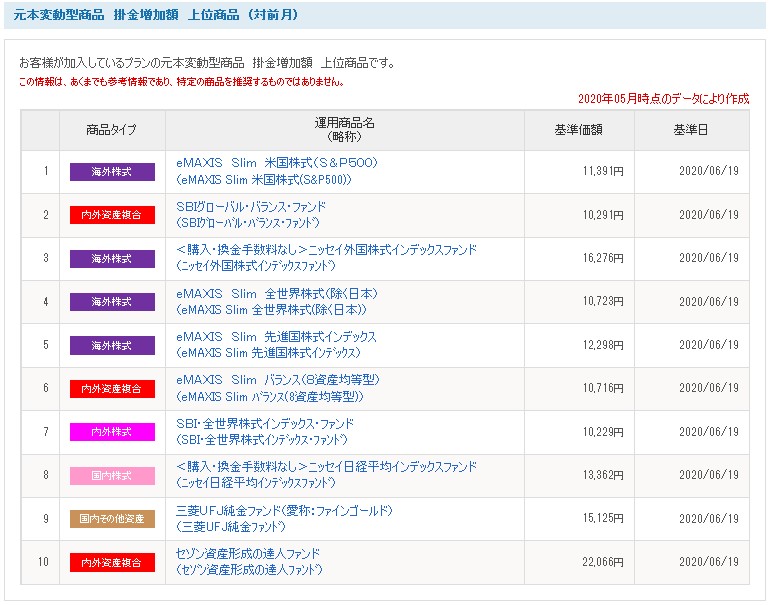The image size is (773, 605).
Task: Select the 10,723円 price cell
Action: [x=579, y=302]
